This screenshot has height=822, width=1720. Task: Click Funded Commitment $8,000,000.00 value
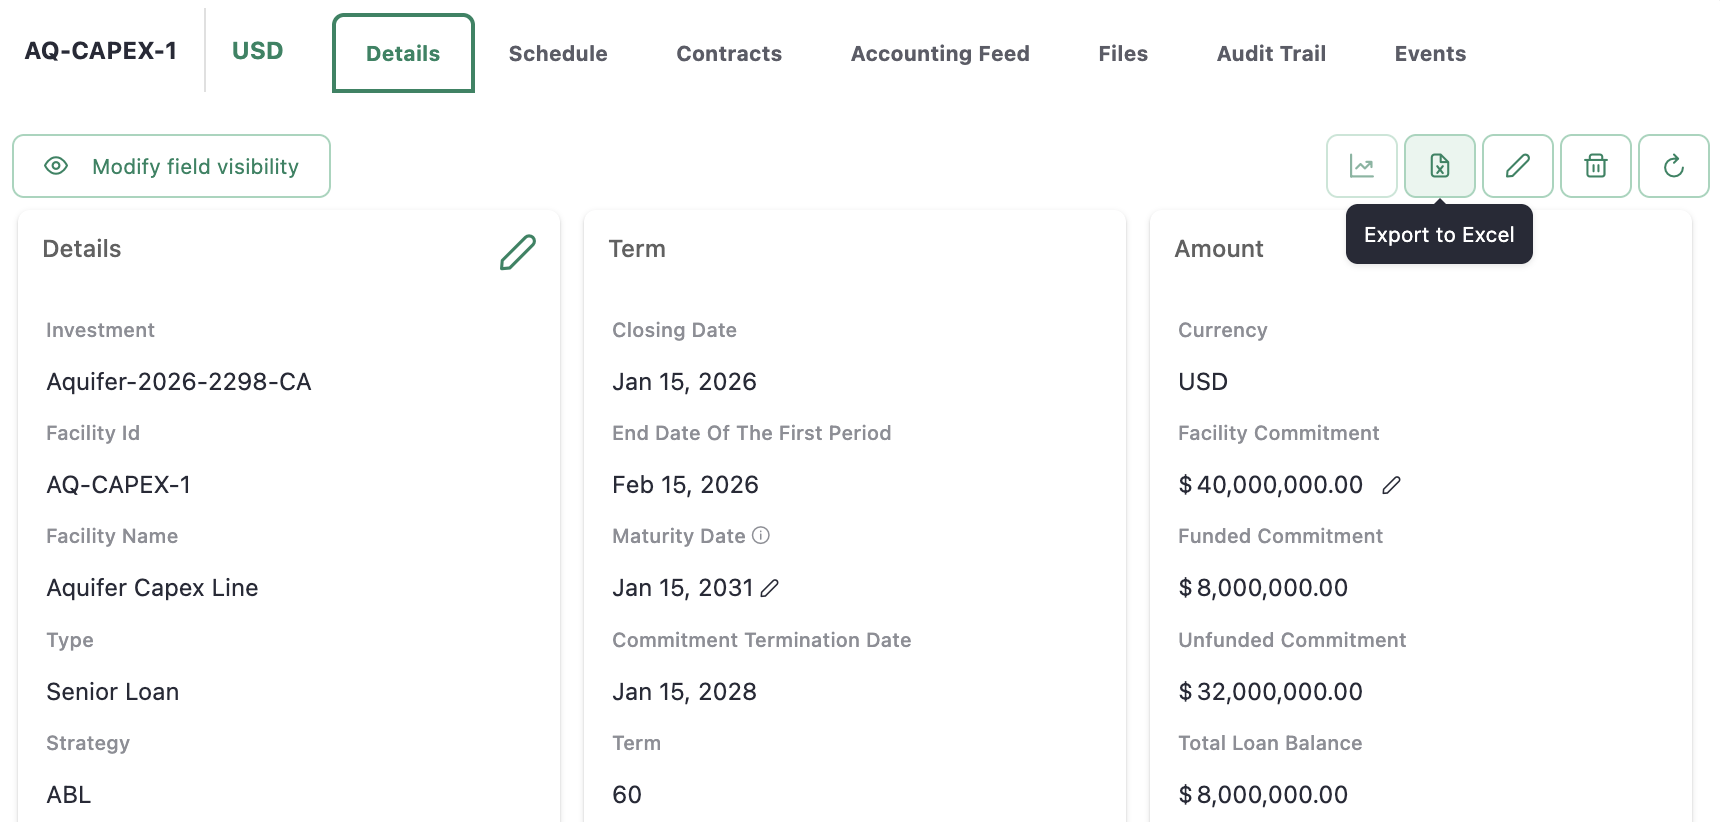pyautogui.click(x=1263, y=588)
